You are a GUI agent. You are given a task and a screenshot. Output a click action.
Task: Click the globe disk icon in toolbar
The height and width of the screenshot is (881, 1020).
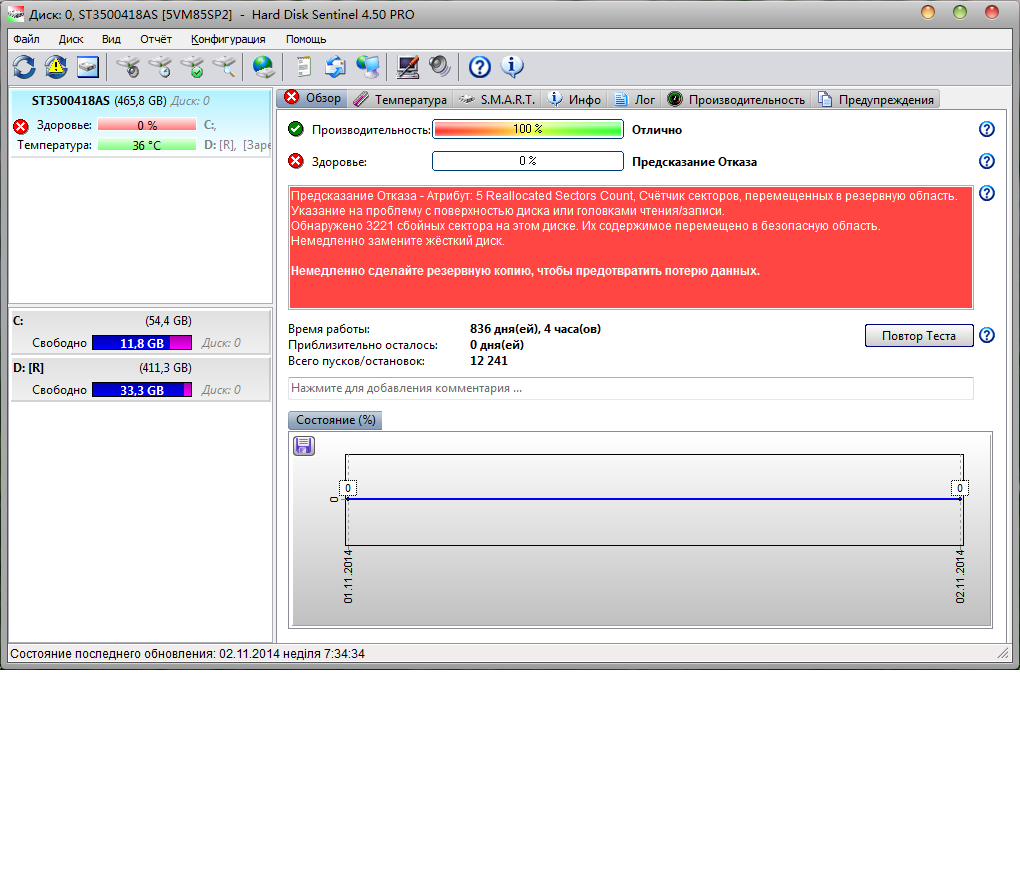click(263, 67)
